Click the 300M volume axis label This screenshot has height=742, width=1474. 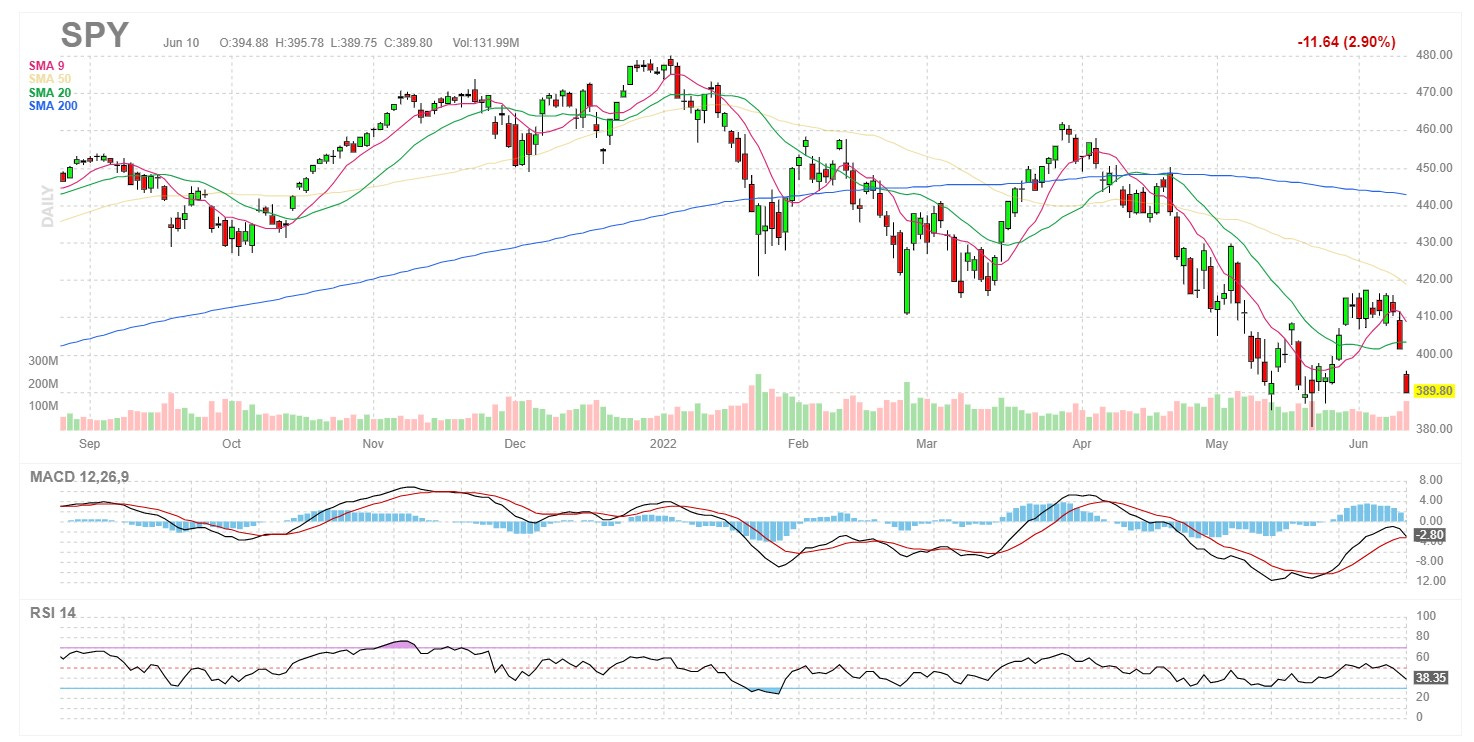[43, 360]
